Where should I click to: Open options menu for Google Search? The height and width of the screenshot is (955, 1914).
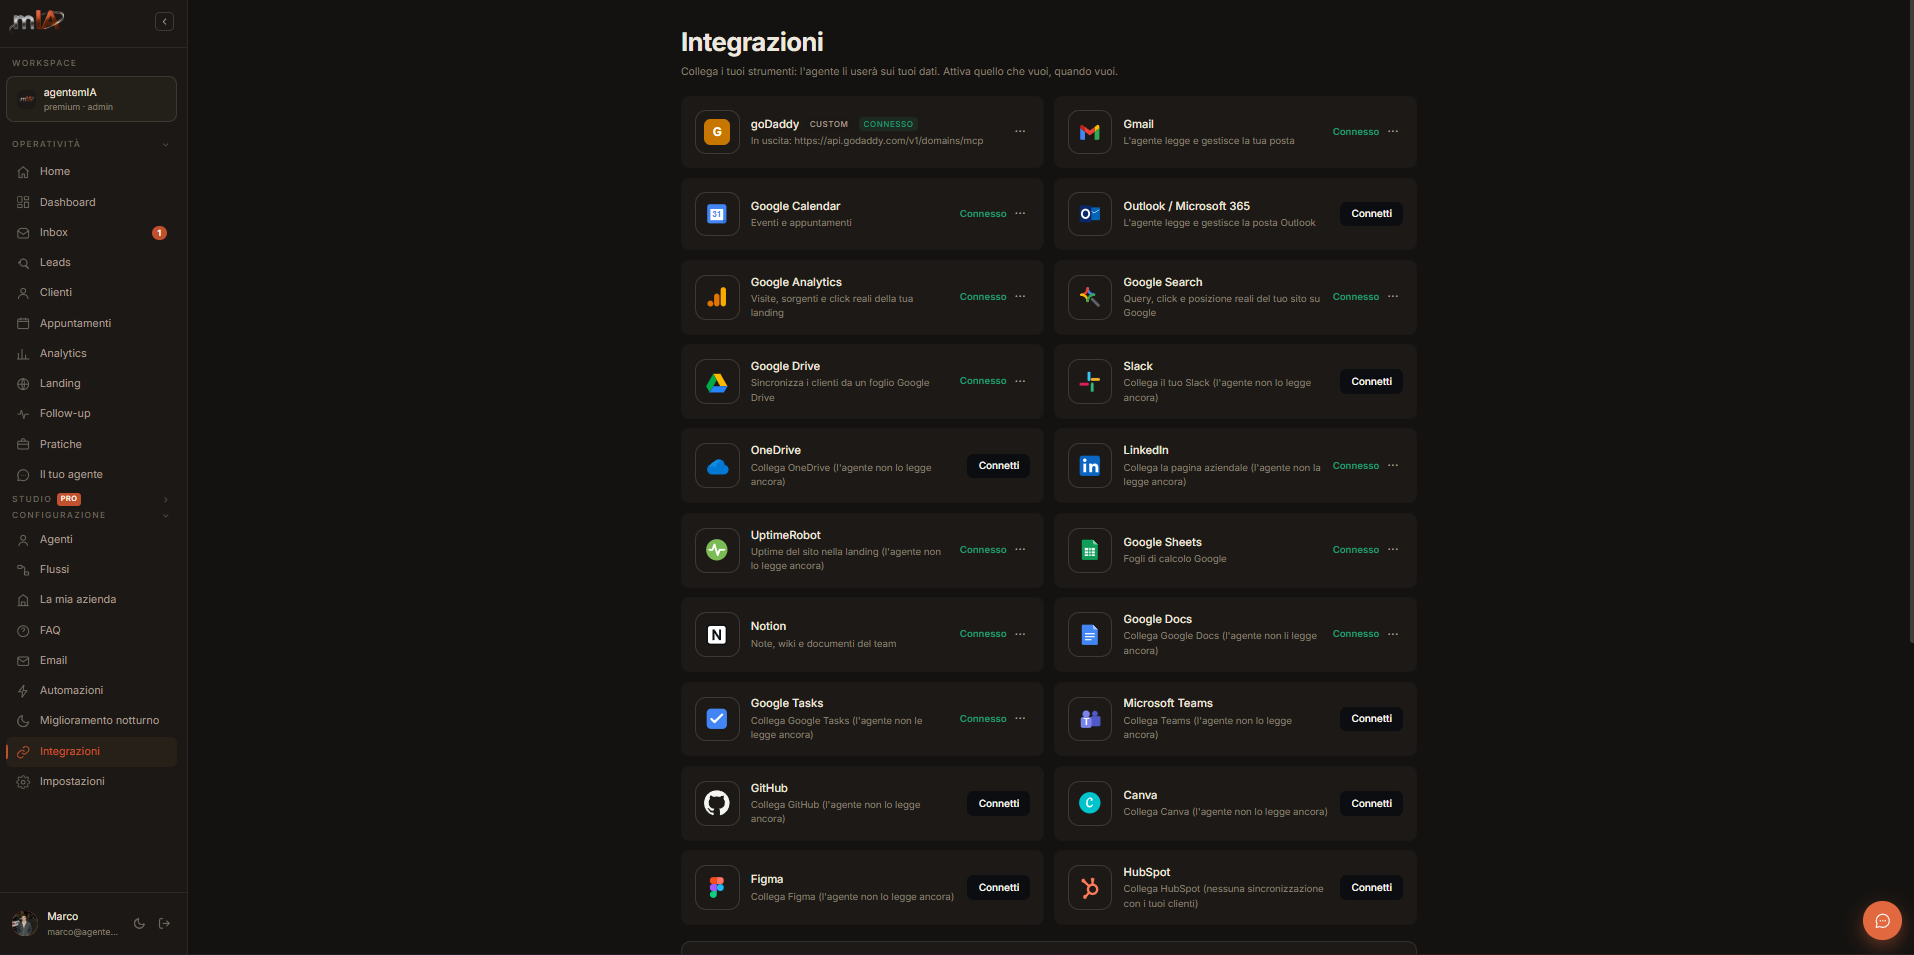1393,297
